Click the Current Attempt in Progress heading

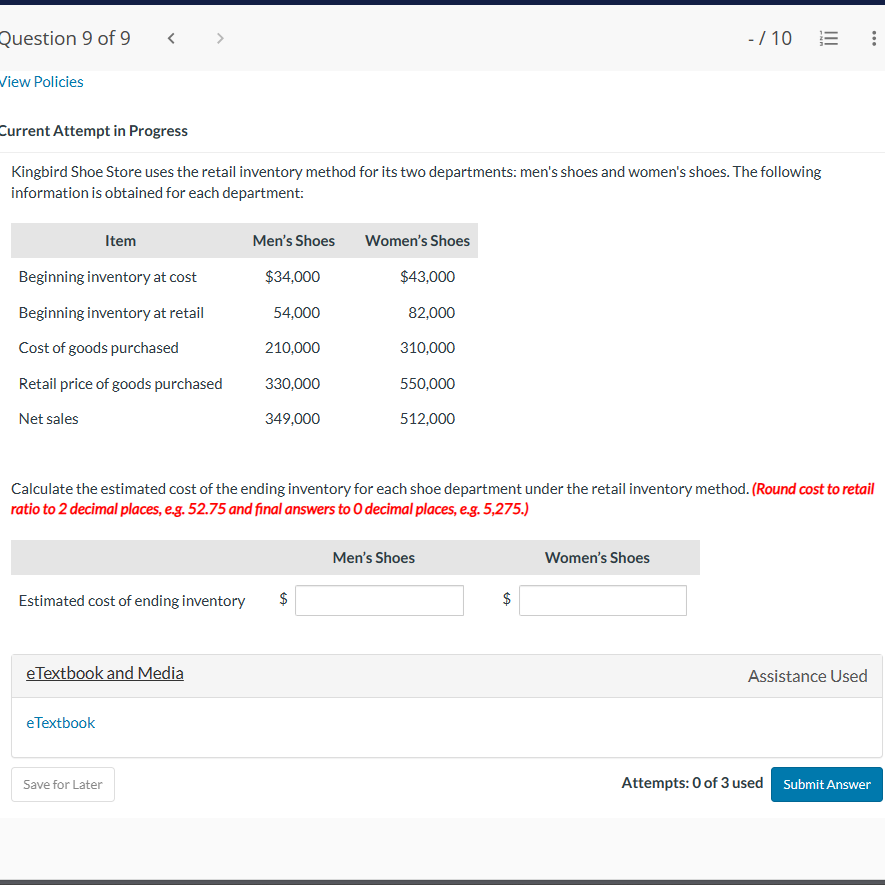94,131
